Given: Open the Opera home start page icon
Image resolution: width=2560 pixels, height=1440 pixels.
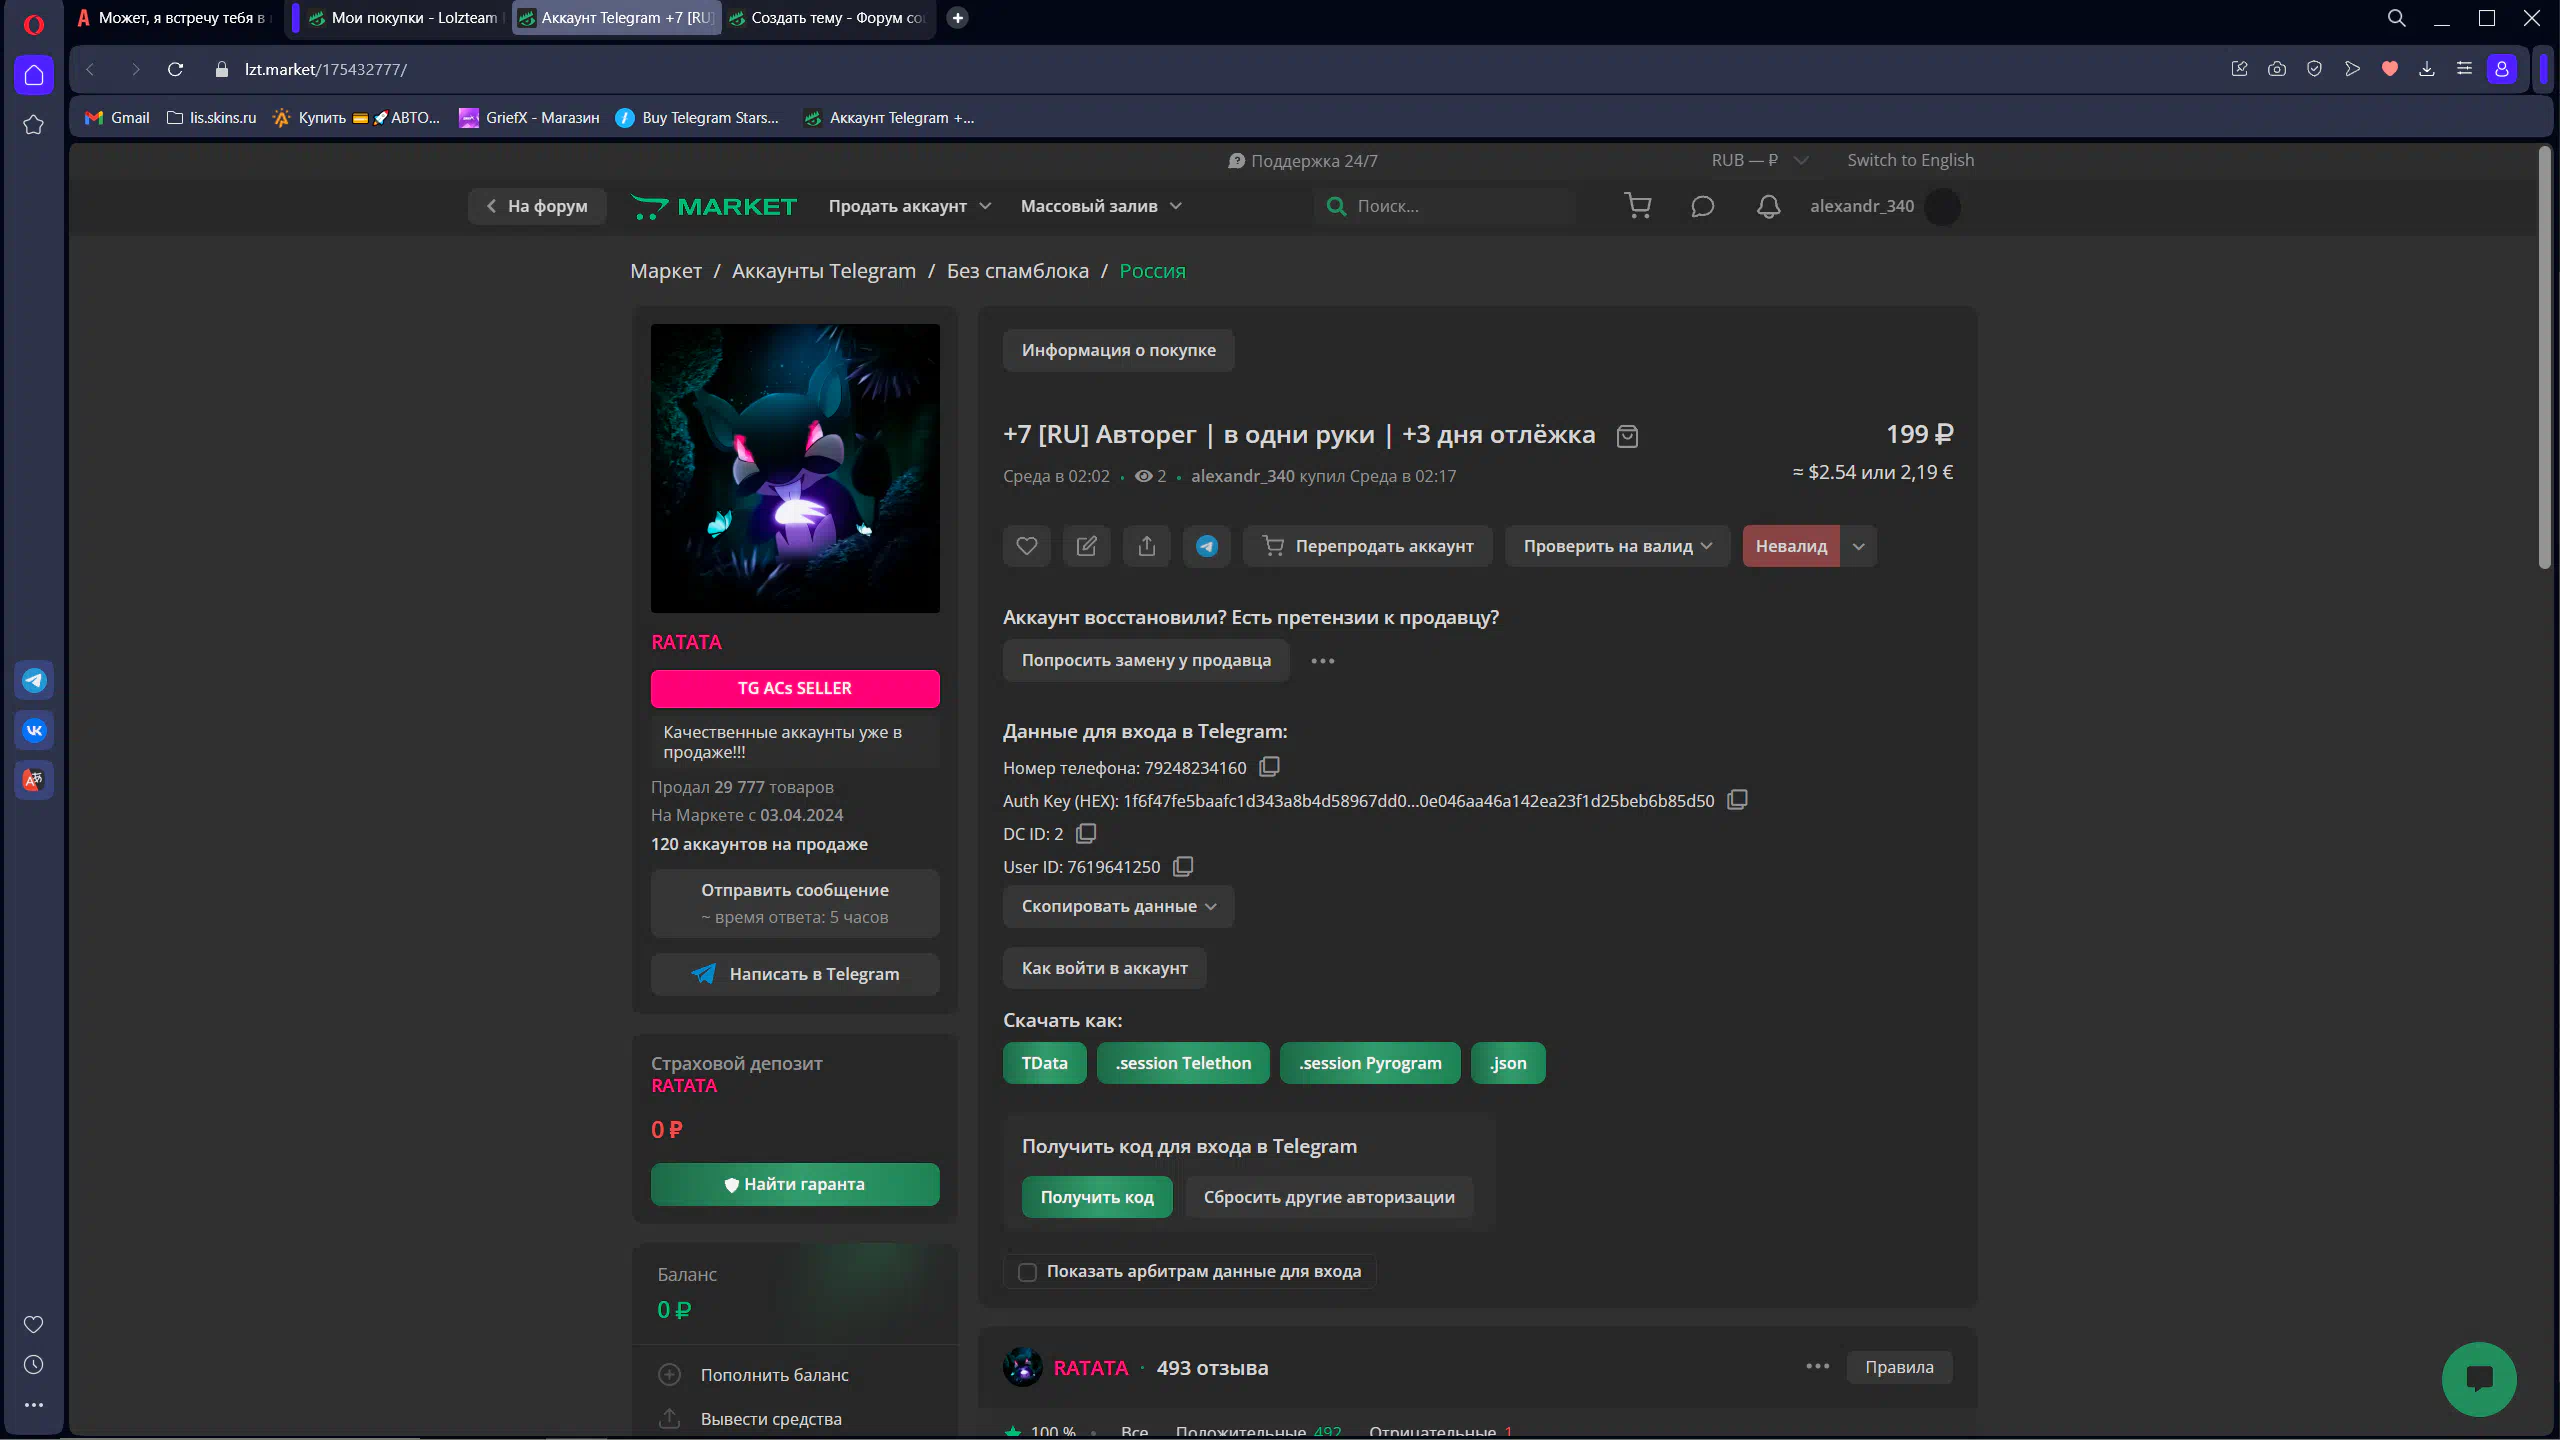Looking at the screenshot, I should [34, 75].
